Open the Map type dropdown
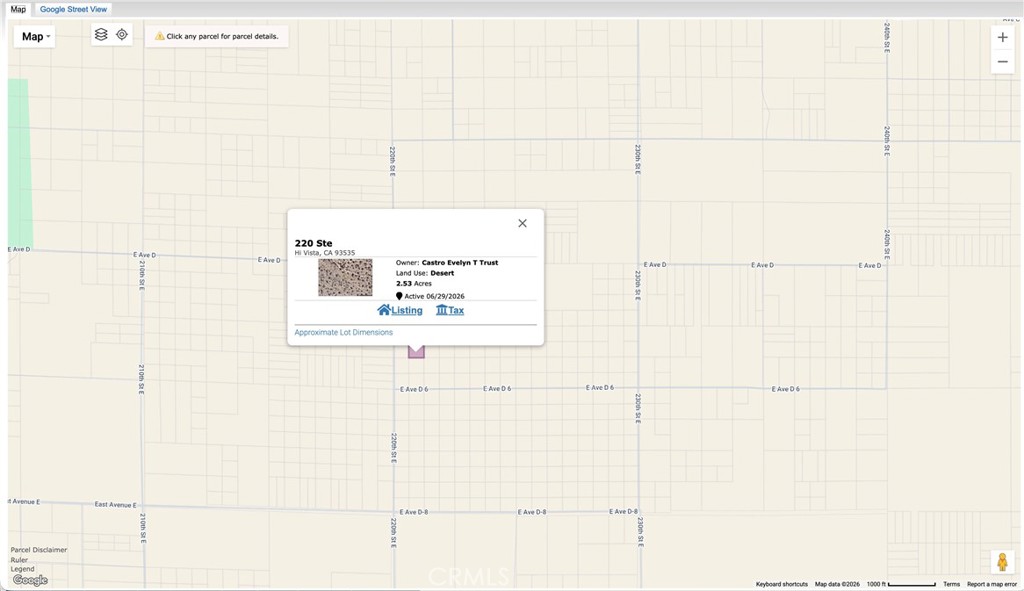 [35, 37]
